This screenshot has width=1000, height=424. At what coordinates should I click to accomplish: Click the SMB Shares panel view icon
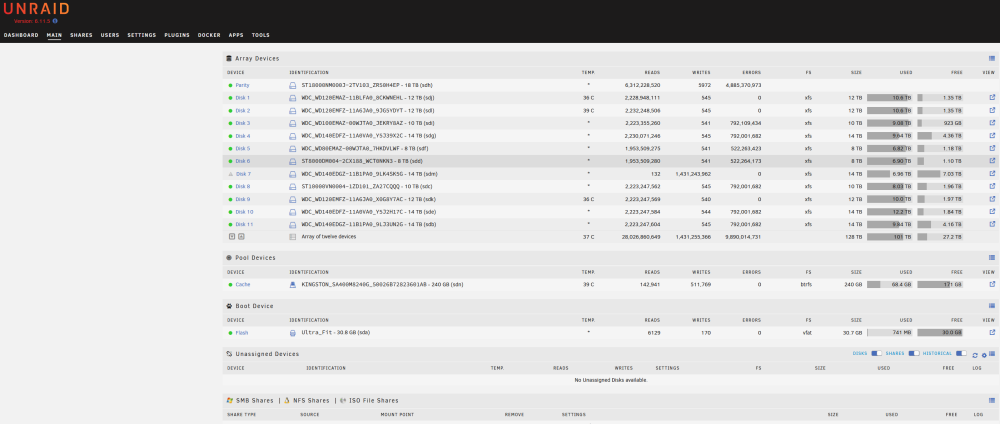coord(992,400)
